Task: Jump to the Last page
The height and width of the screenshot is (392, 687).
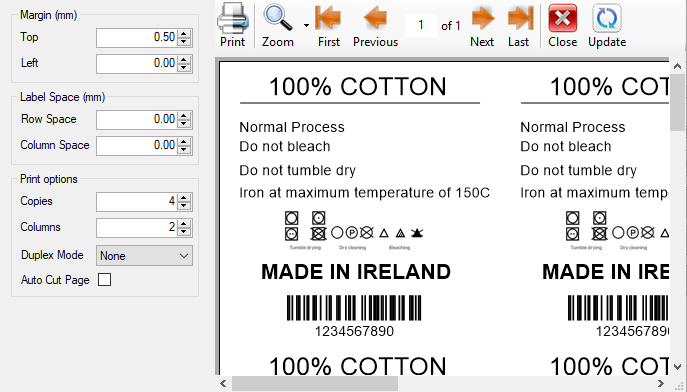Action: (x=520, y=18)
